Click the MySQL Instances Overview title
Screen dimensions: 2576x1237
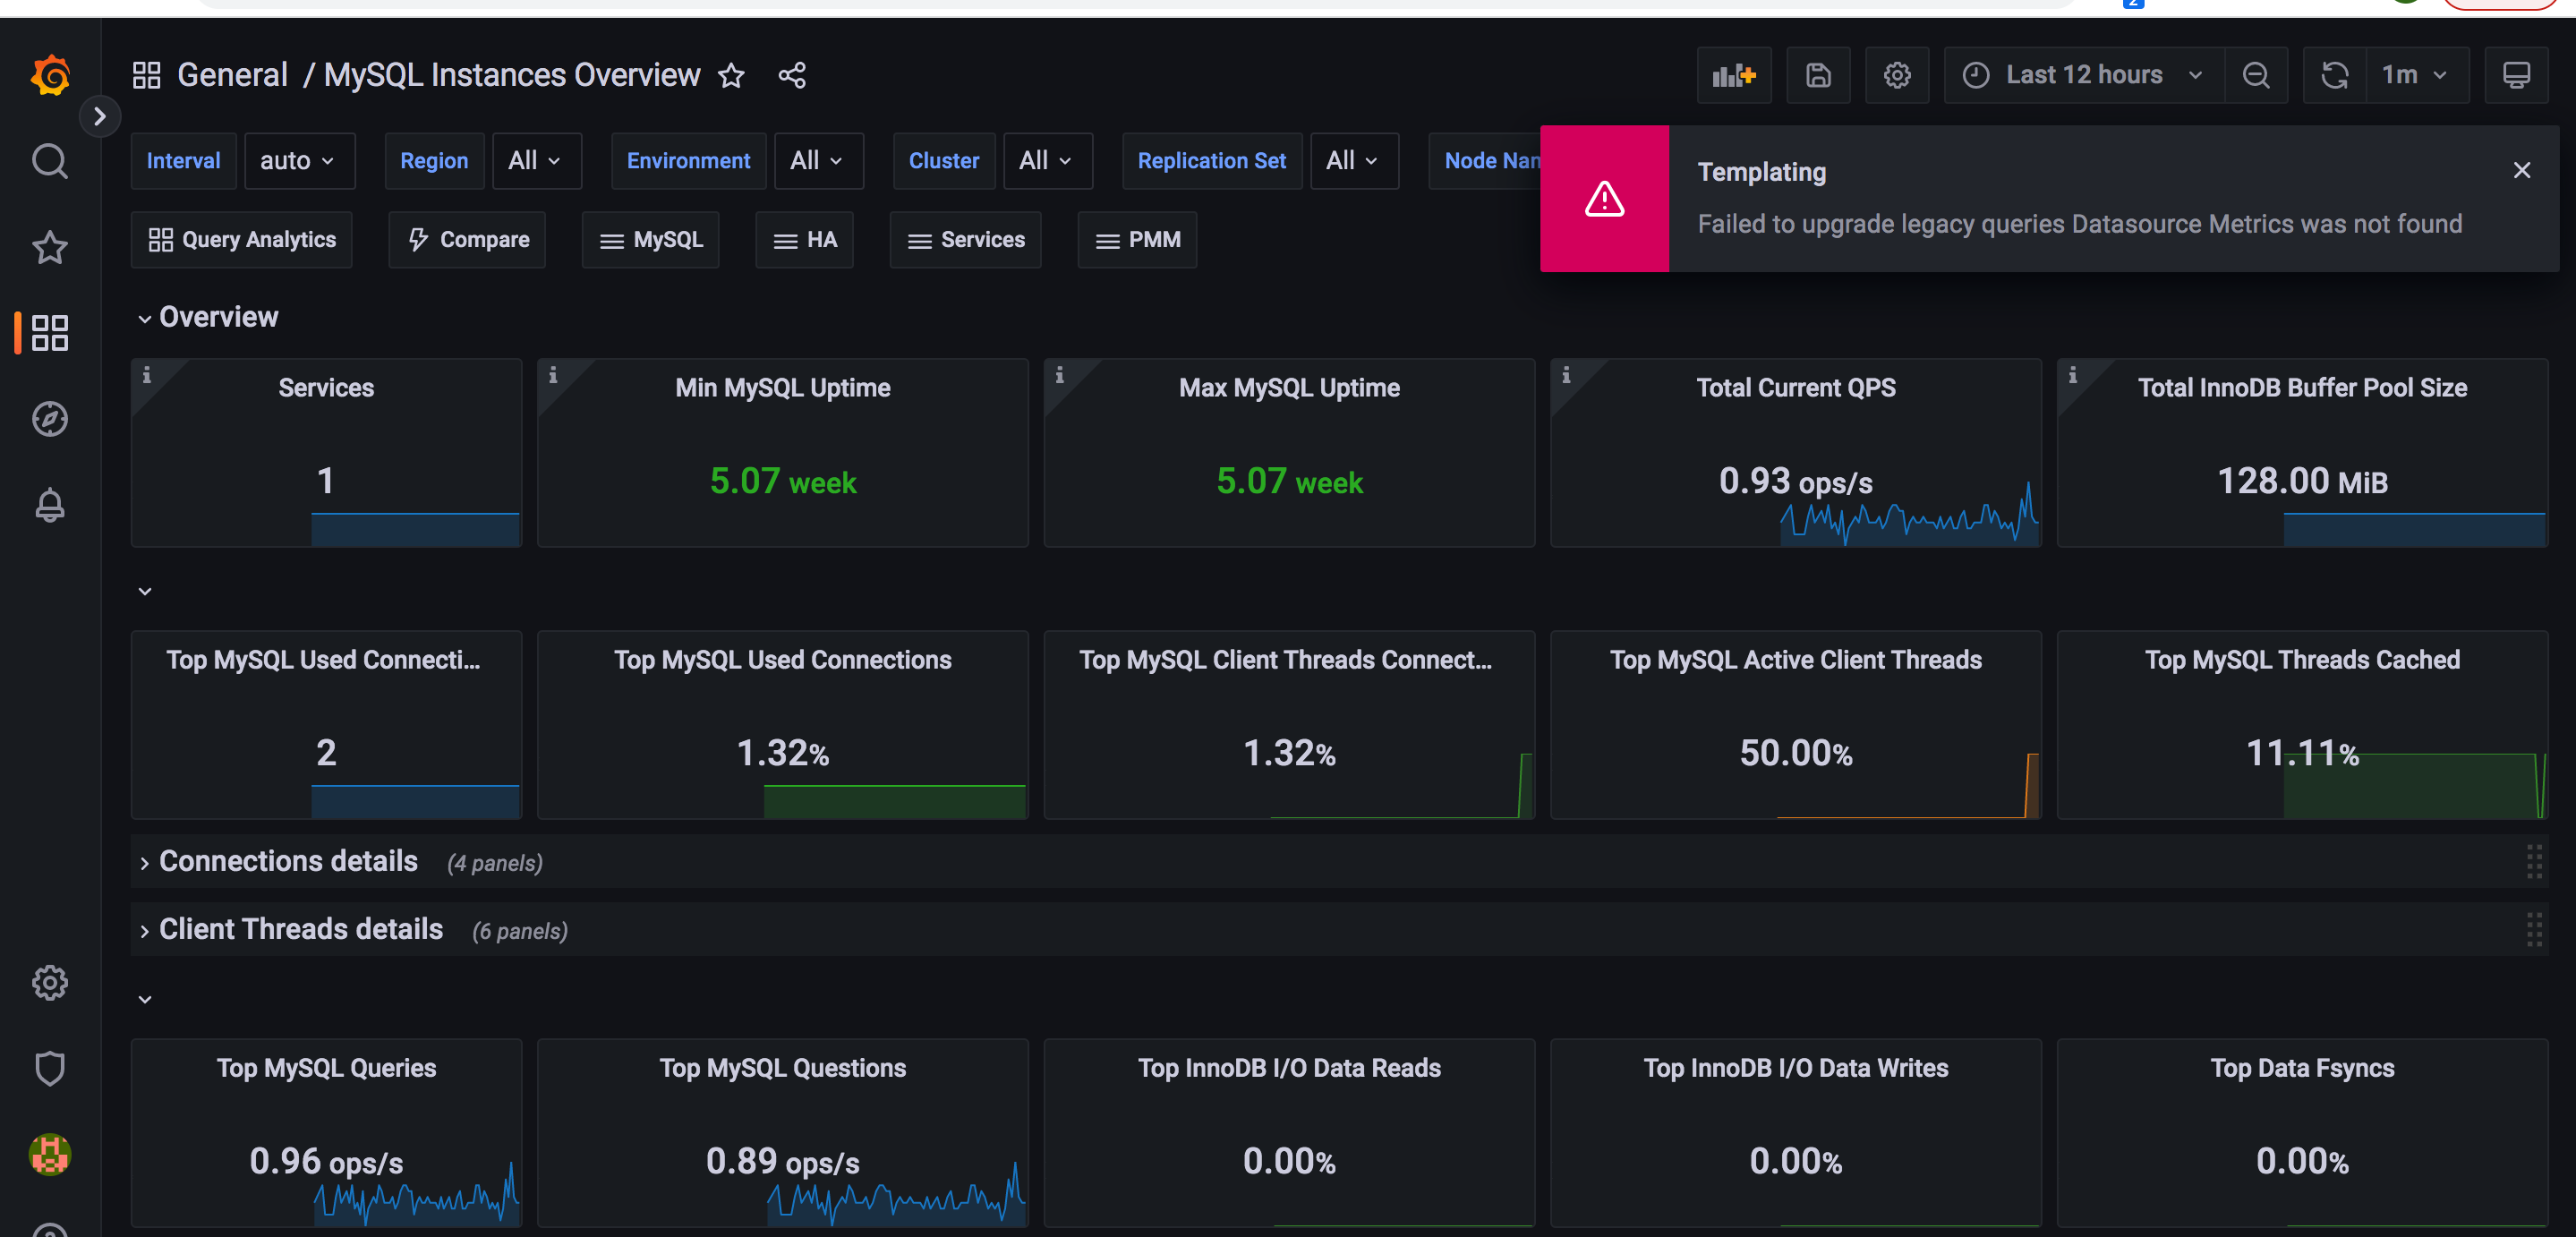pos(512,75)
